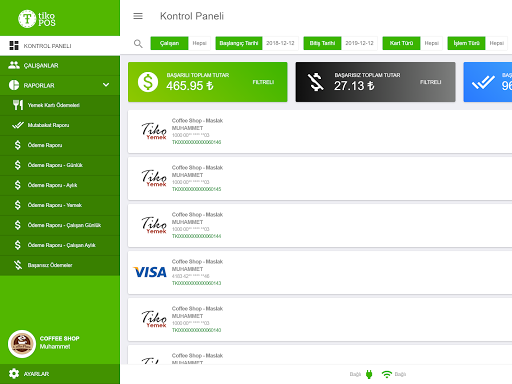Open Başarısız Ödemeler report

point(60,265)
